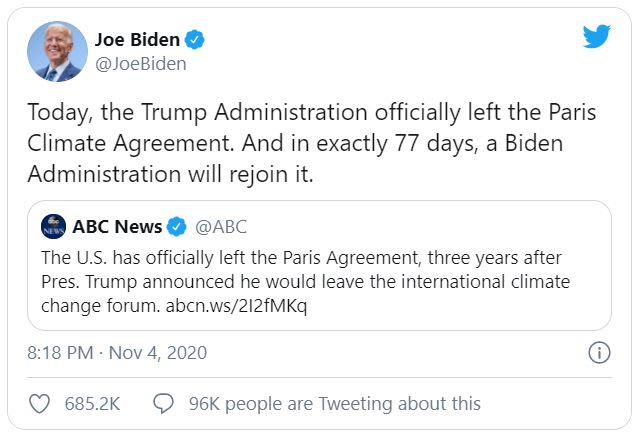Open the @JoeBiden handle link

tap(141, 64)
